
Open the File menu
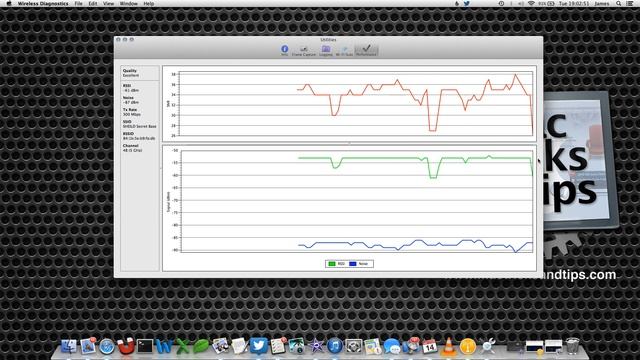pyautogui.click(x=78, y=3)
